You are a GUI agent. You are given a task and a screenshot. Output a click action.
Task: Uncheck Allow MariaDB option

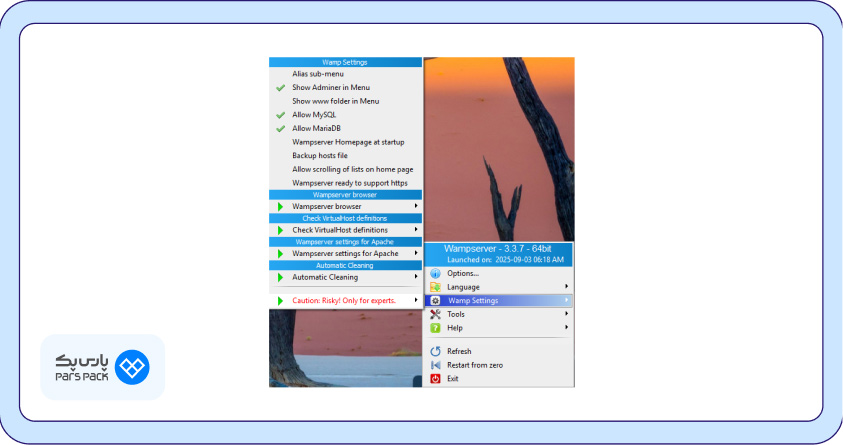point(345,128)
